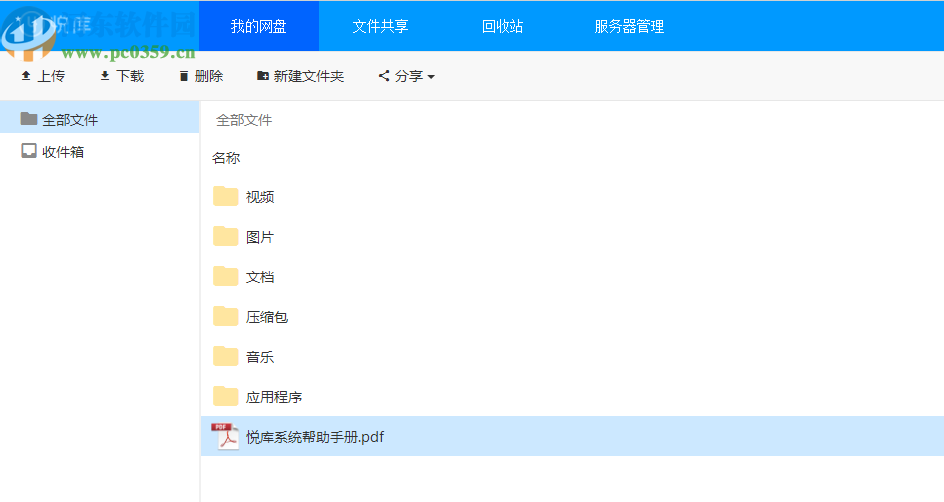
Task: Click the 上传 button label
Action: [x=51, y=76]
